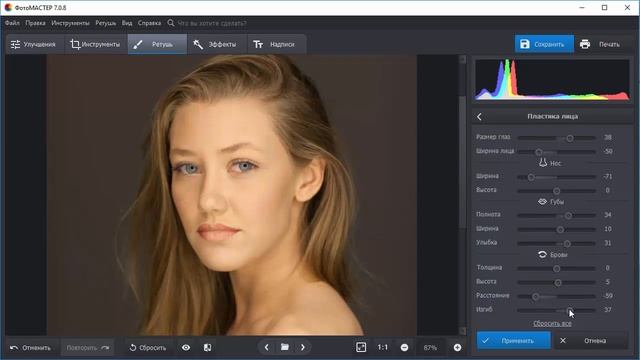Click the Улыбка slider handle
Image resolution: width=640 pixels, height=360 pixels.
coord(567,243)
